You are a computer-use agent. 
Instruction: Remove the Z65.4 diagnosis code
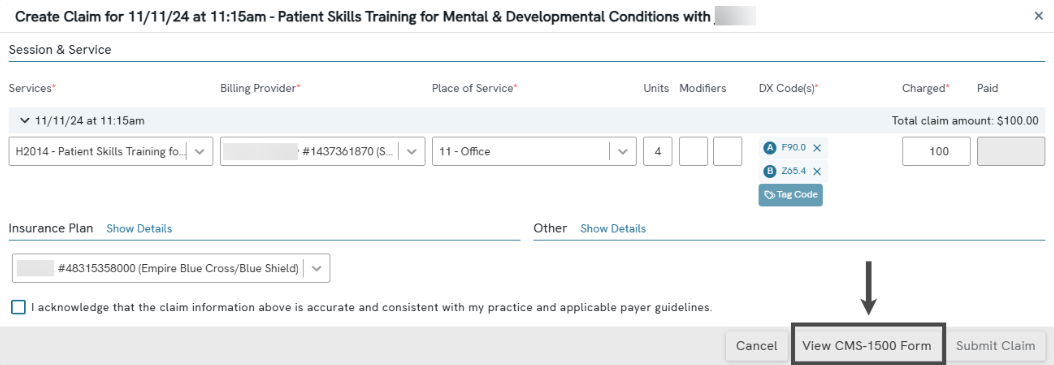click(817, 171)
